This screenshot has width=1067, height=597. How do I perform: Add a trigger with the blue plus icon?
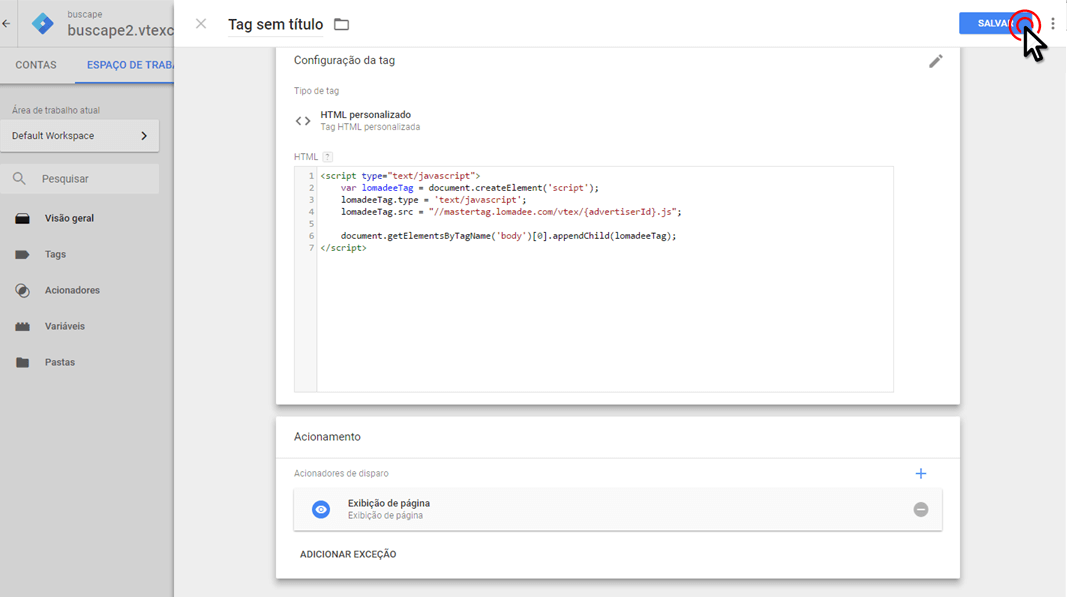921,473
